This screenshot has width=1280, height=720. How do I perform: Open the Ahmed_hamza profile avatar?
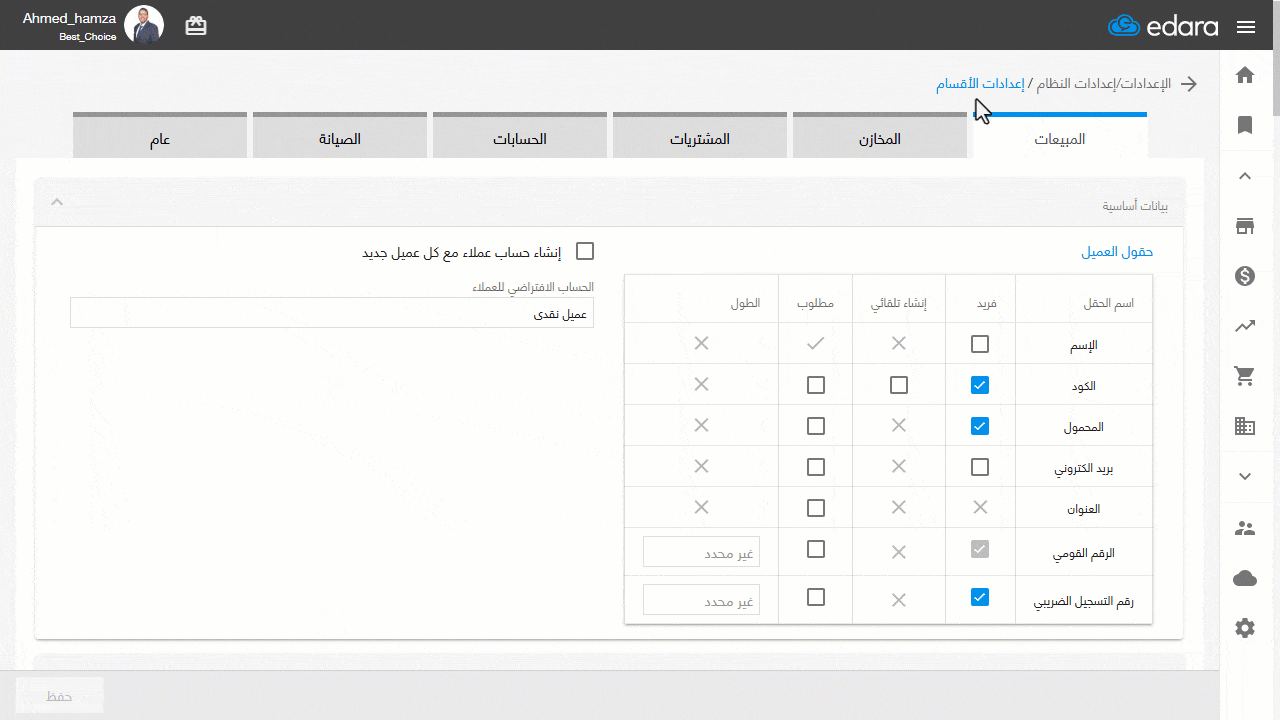point(144,25)
